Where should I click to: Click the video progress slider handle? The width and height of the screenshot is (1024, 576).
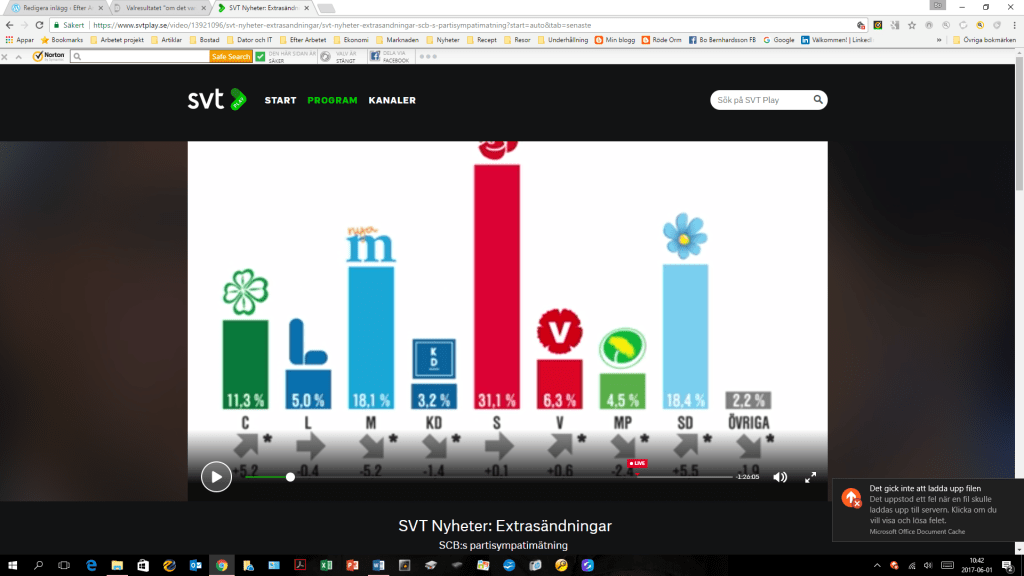(290, 477)
